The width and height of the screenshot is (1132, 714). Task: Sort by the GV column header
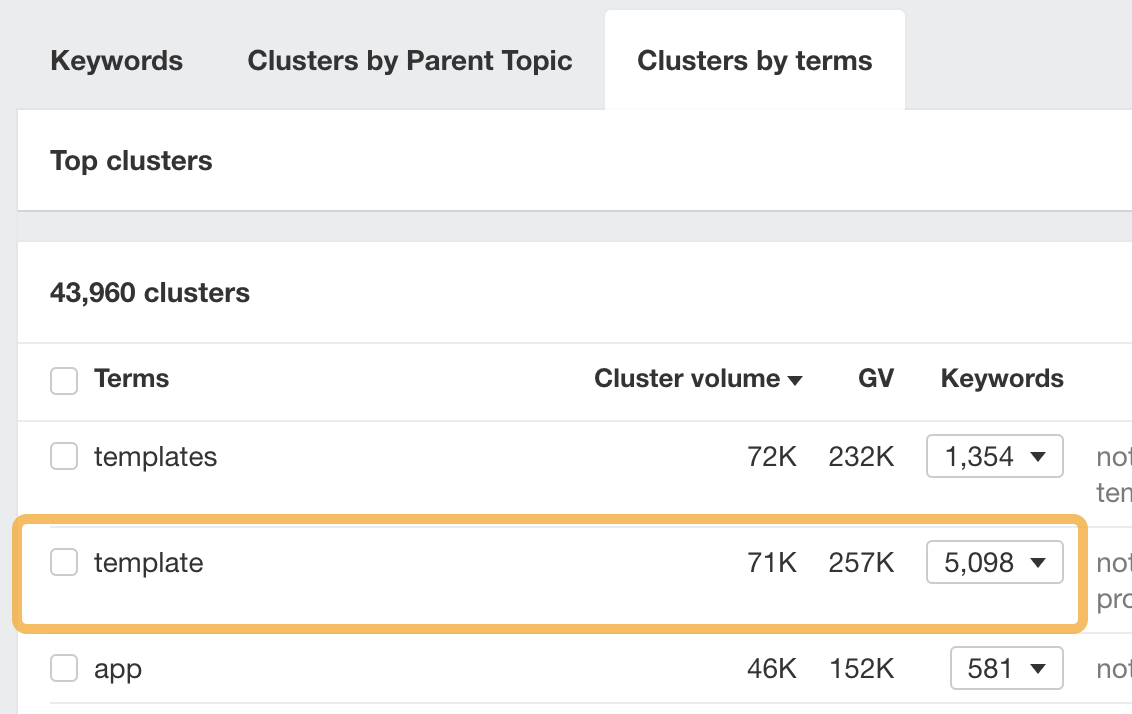875,379
